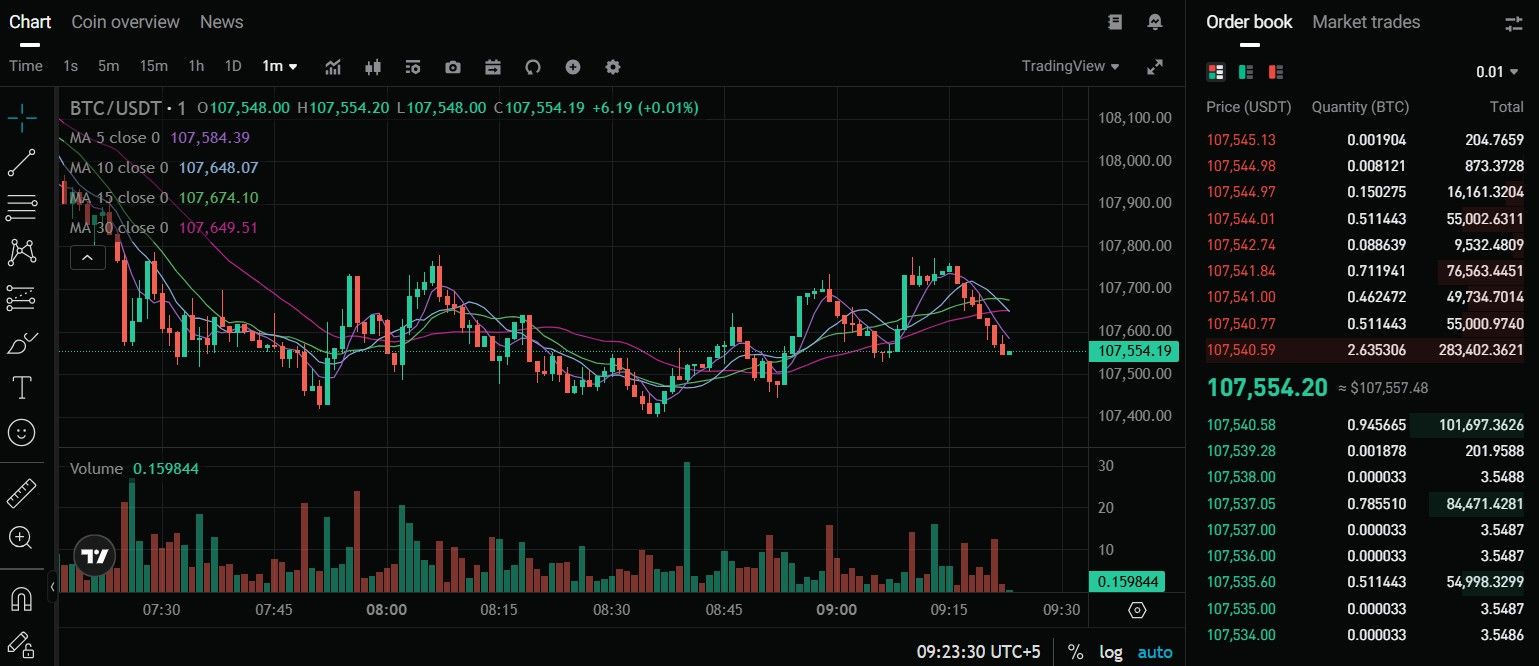Switch price scale to log mode

(1110, 651)
